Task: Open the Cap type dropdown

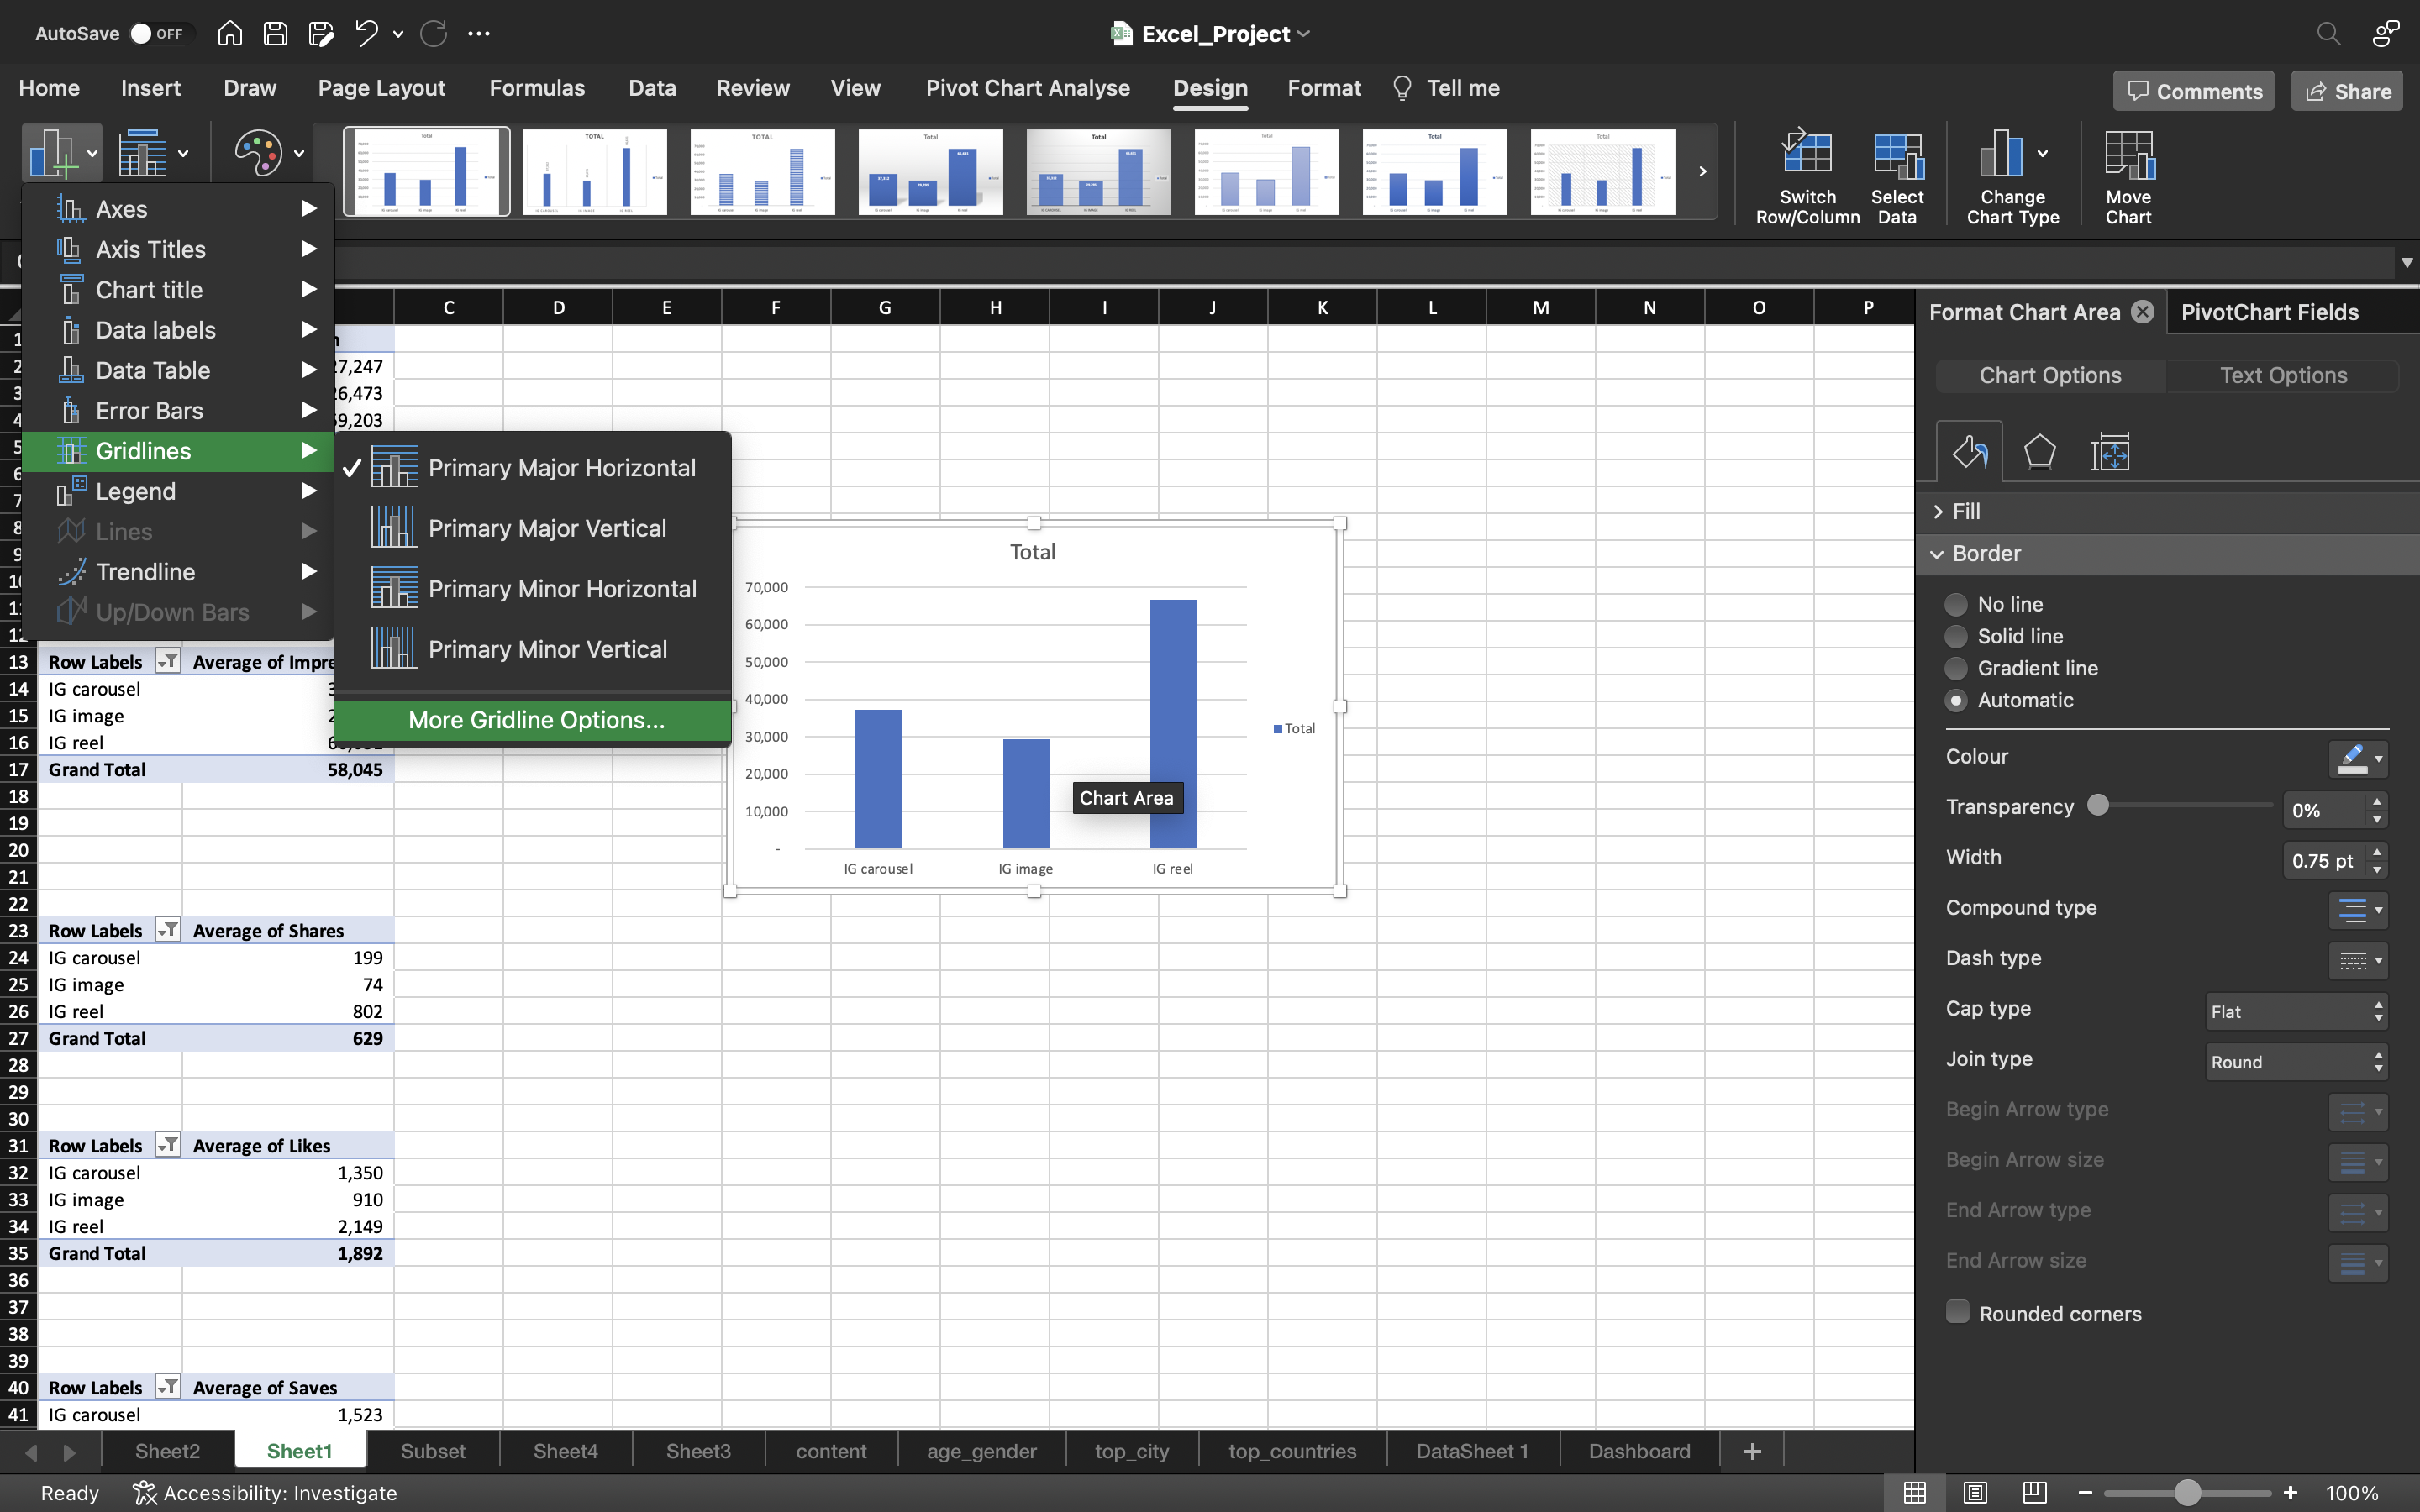Action: coord(2296,1011)
